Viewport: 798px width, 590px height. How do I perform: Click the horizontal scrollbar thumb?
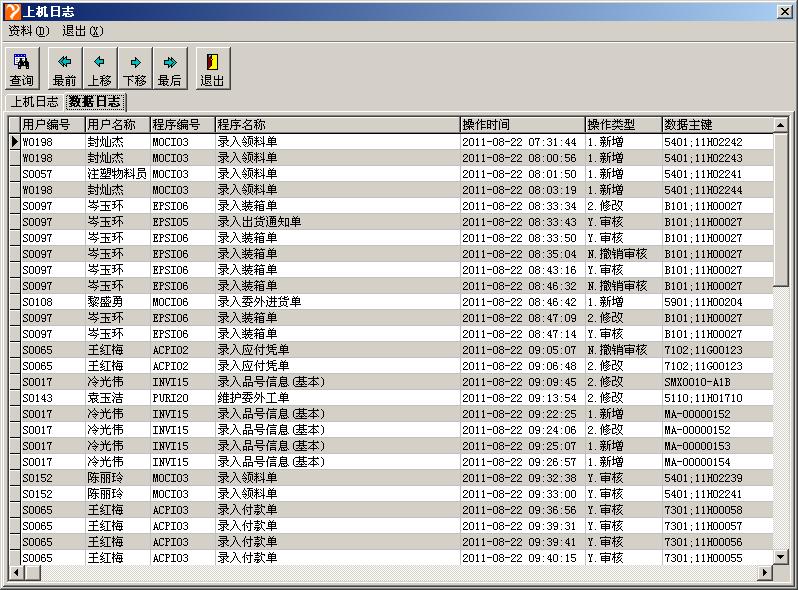click(x=33, y=572)
